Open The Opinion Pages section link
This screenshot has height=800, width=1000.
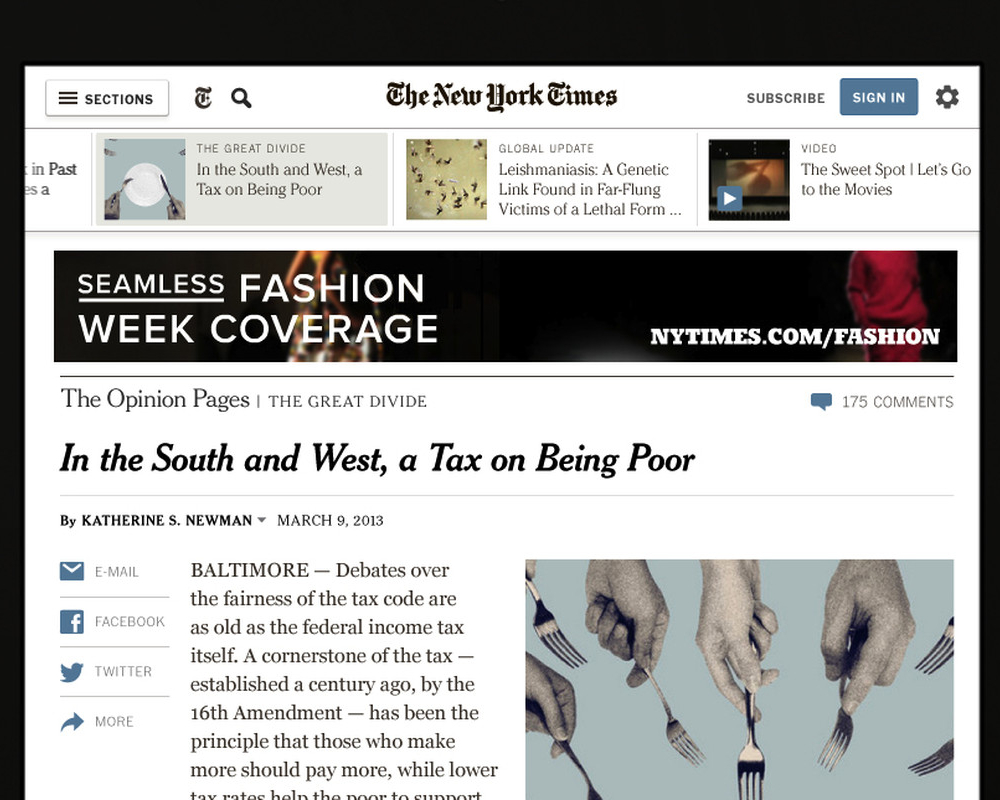(x=155, y=399)
